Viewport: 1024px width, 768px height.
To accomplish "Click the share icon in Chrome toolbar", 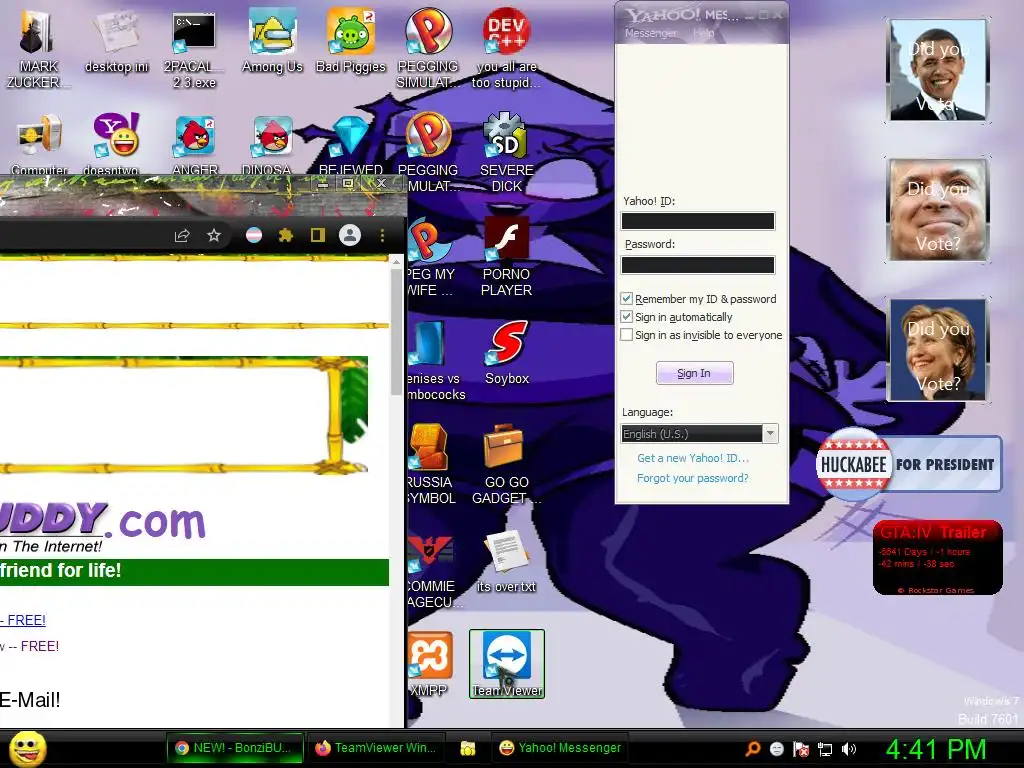I will [x=182, y=236].
